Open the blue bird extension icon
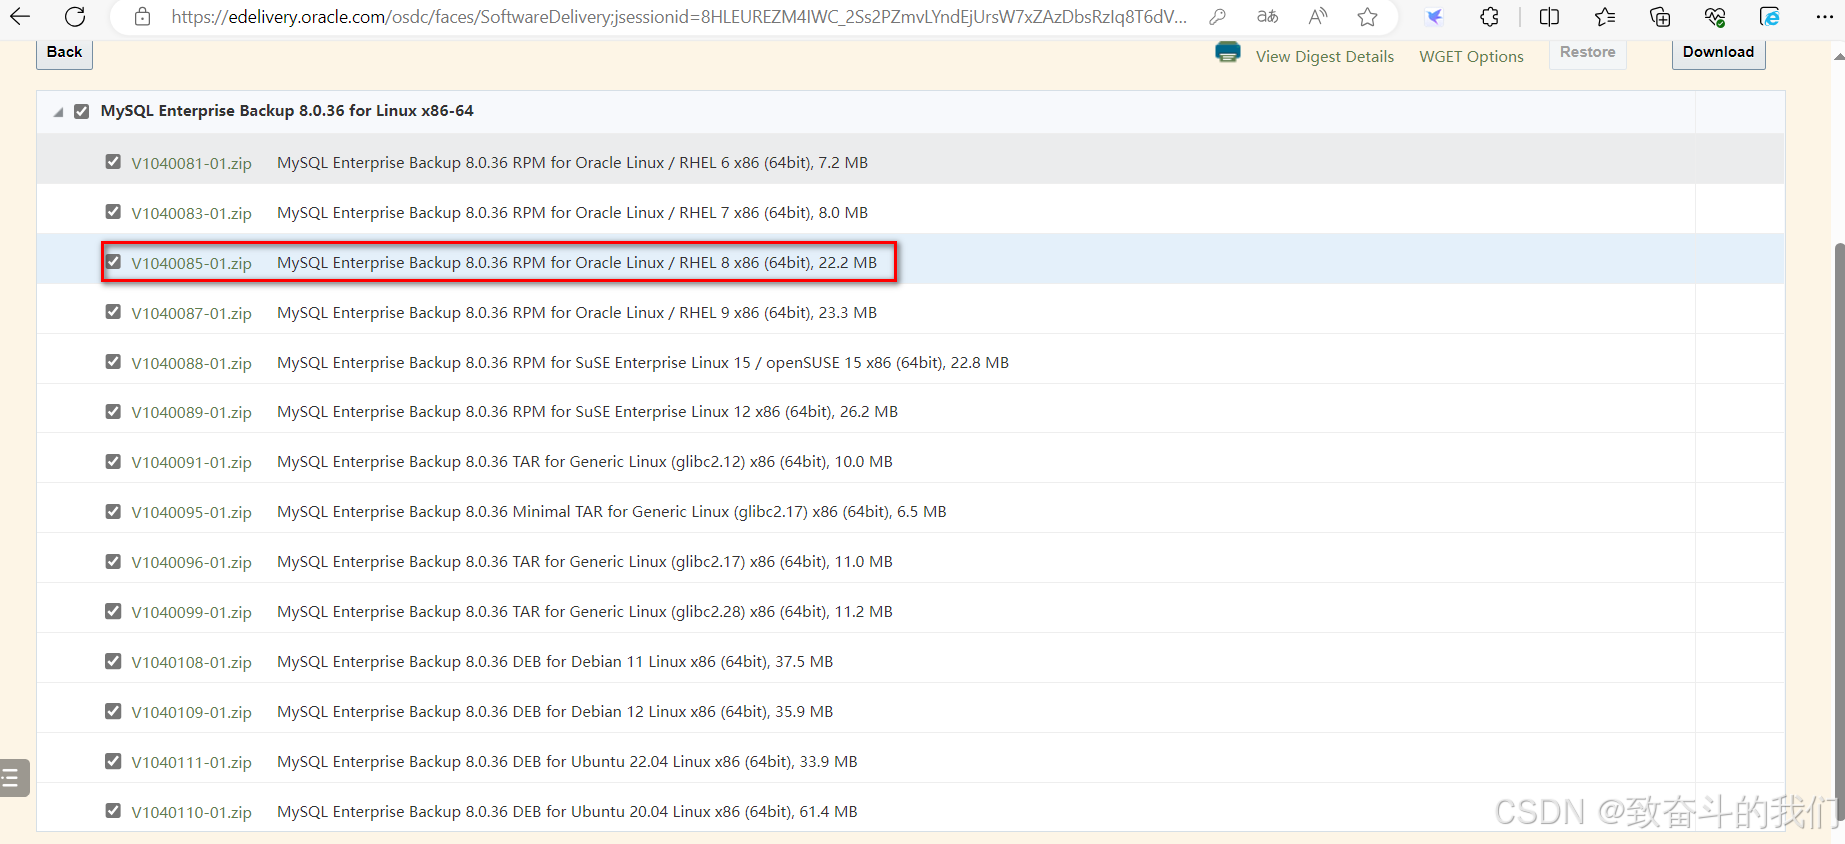Screen dimensions: 1845x844 tap(1434, 16)
